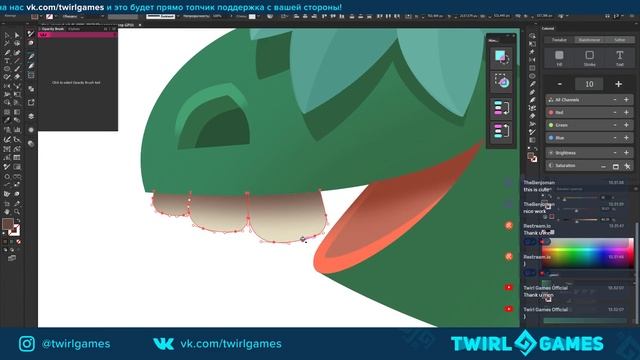Decrease the step value left of 10
Screen dimensions: 640x360
560,84
